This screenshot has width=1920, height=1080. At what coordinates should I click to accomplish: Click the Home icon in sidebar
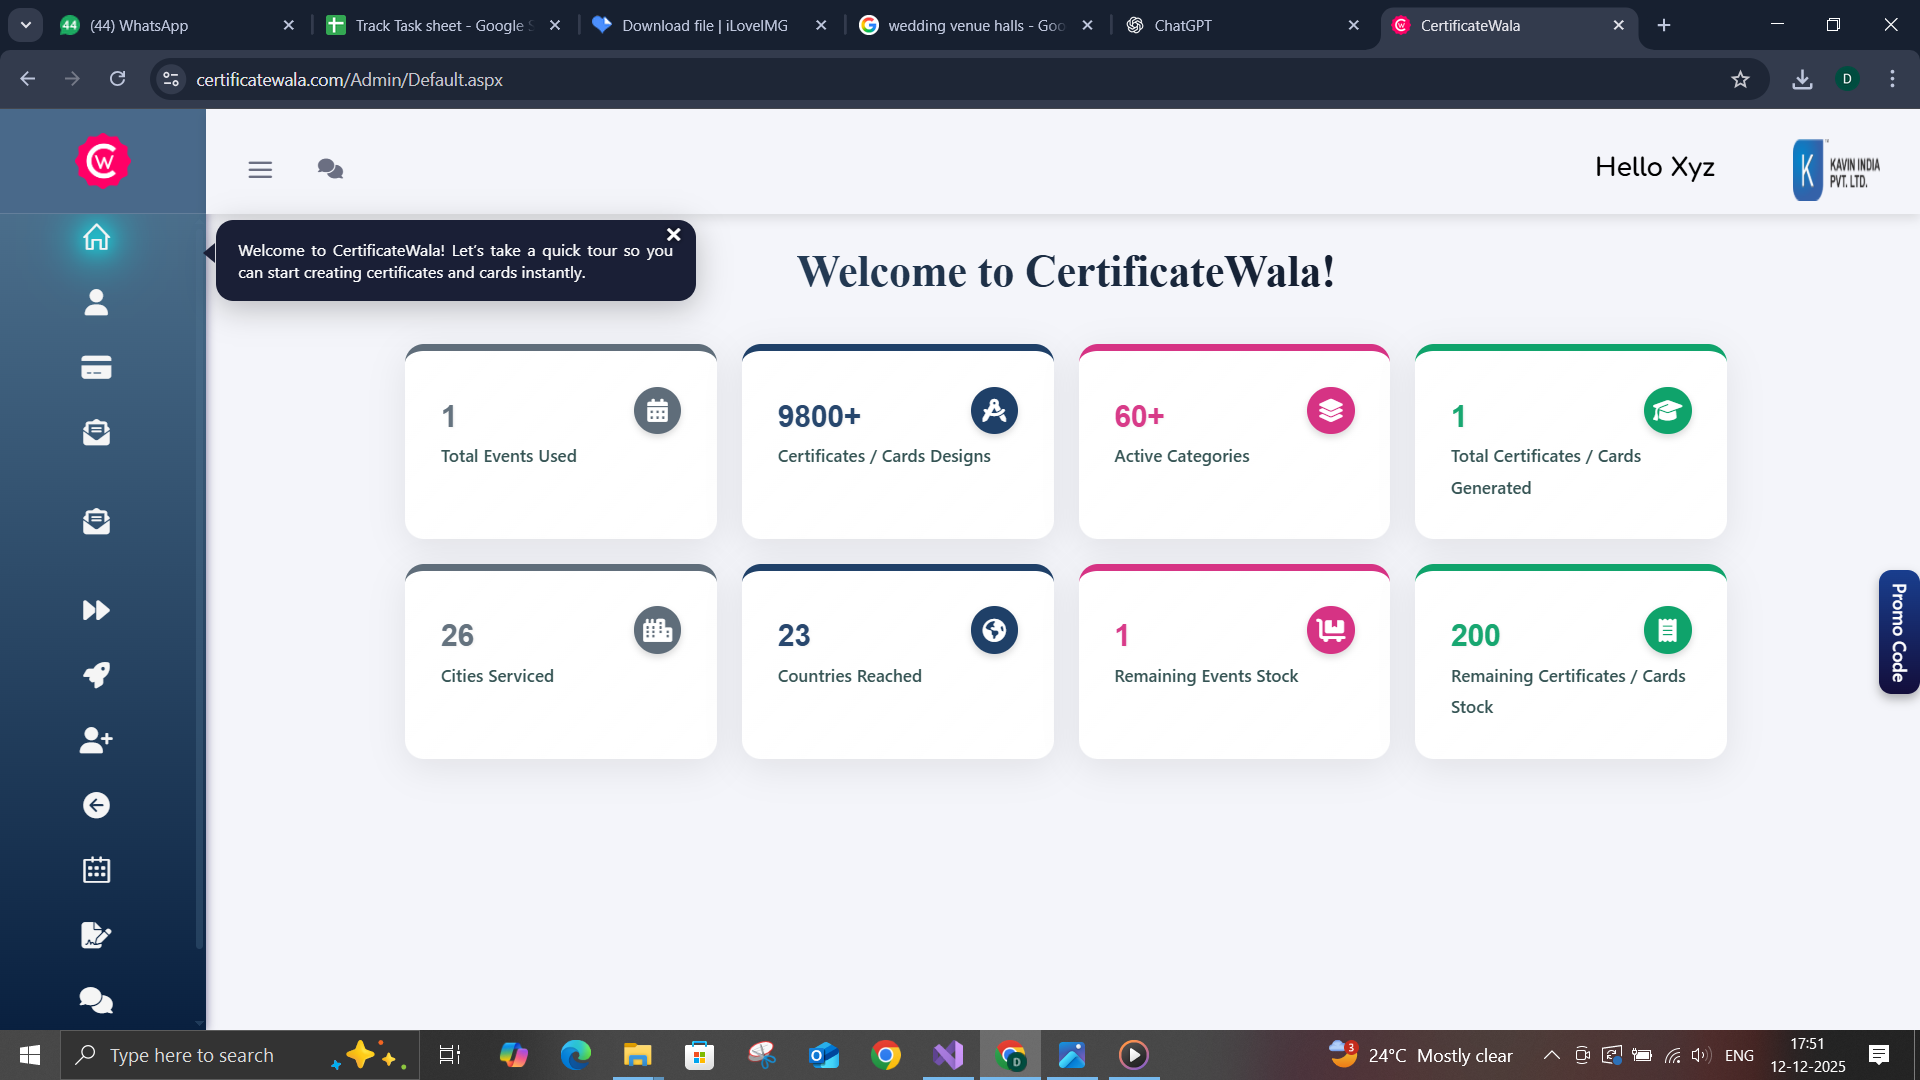coord(96,238)
